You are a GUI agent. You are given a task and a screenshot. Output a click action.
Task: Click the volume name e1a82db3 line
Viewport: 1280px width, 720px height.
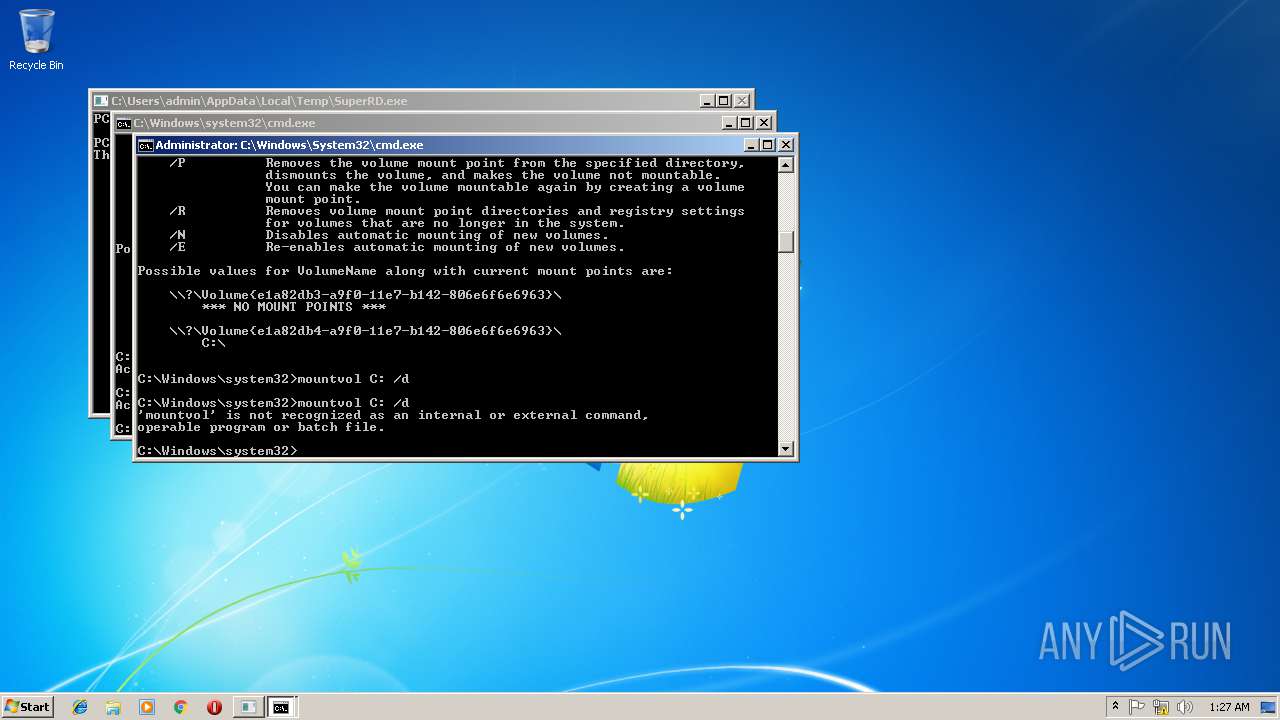[x=365, y=295]
